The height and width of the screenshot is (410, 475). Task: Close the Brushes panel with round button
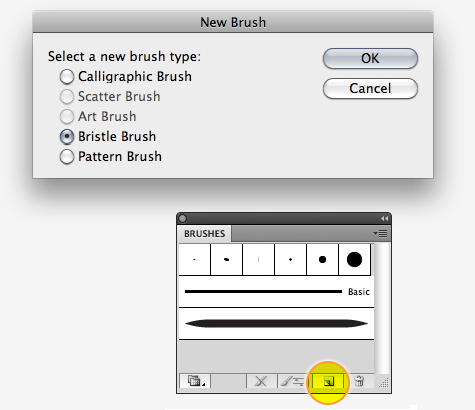tap(183, 218)
